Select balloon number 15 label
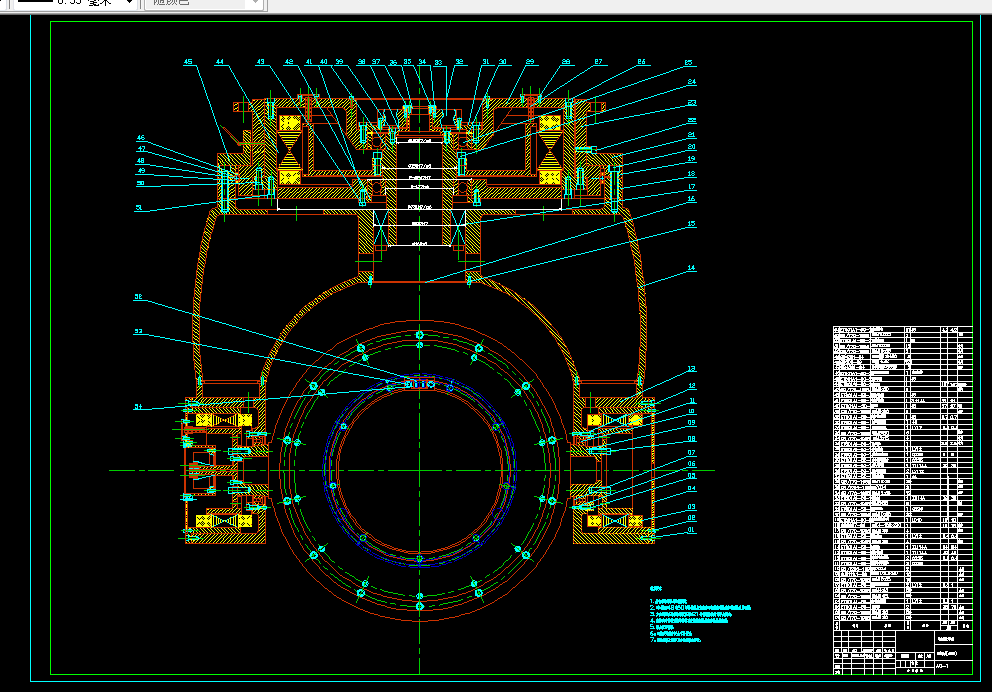 [x=691, y=224]
